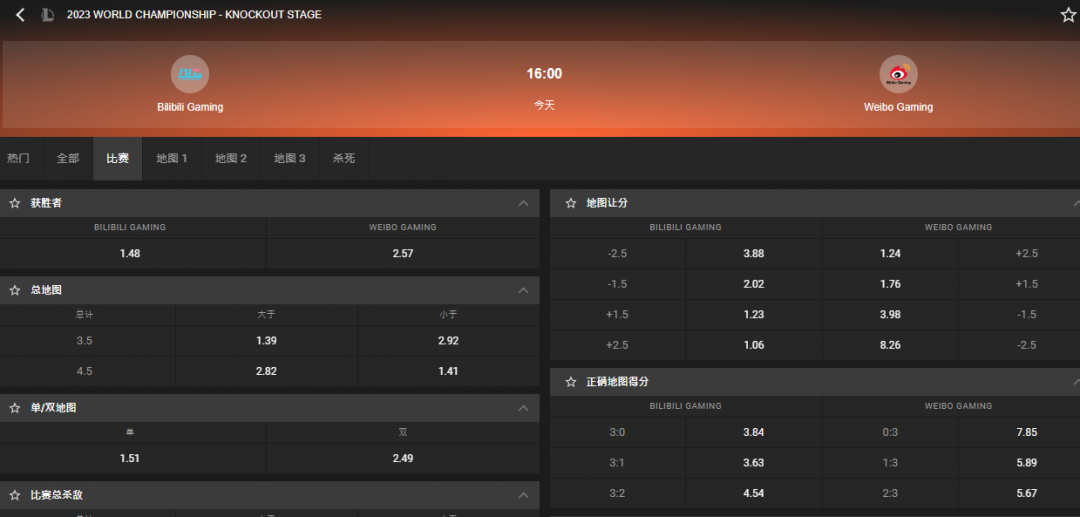This screenshot has width=1080, height=517.
Task: Switch to the 全部 tab
Action: (x=68, y=158)
